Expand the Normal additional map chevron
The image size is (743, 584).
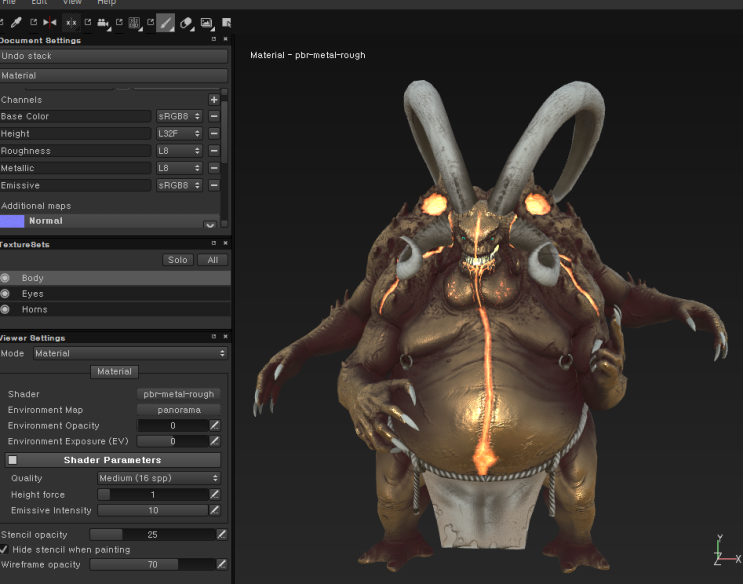(x=210, y=224)
